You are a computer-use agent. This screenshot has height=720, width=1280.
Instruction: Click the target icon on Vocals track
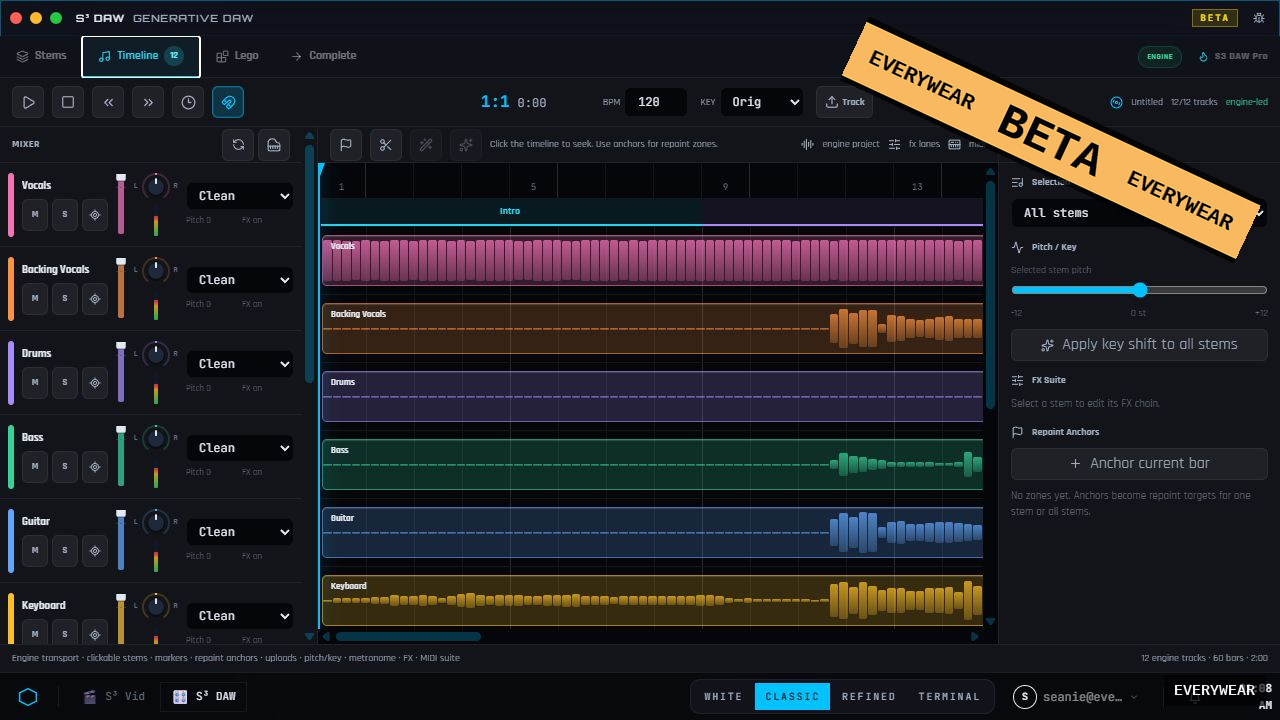95,214
